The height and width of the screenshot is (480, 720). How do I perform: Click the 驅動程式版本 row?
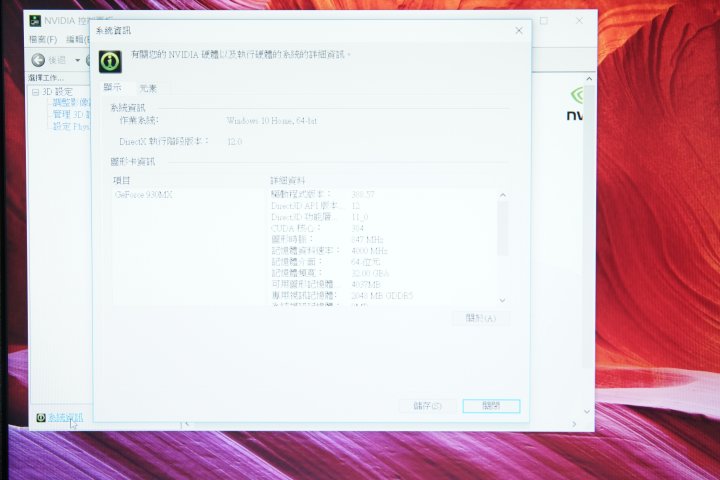[322, 194]
